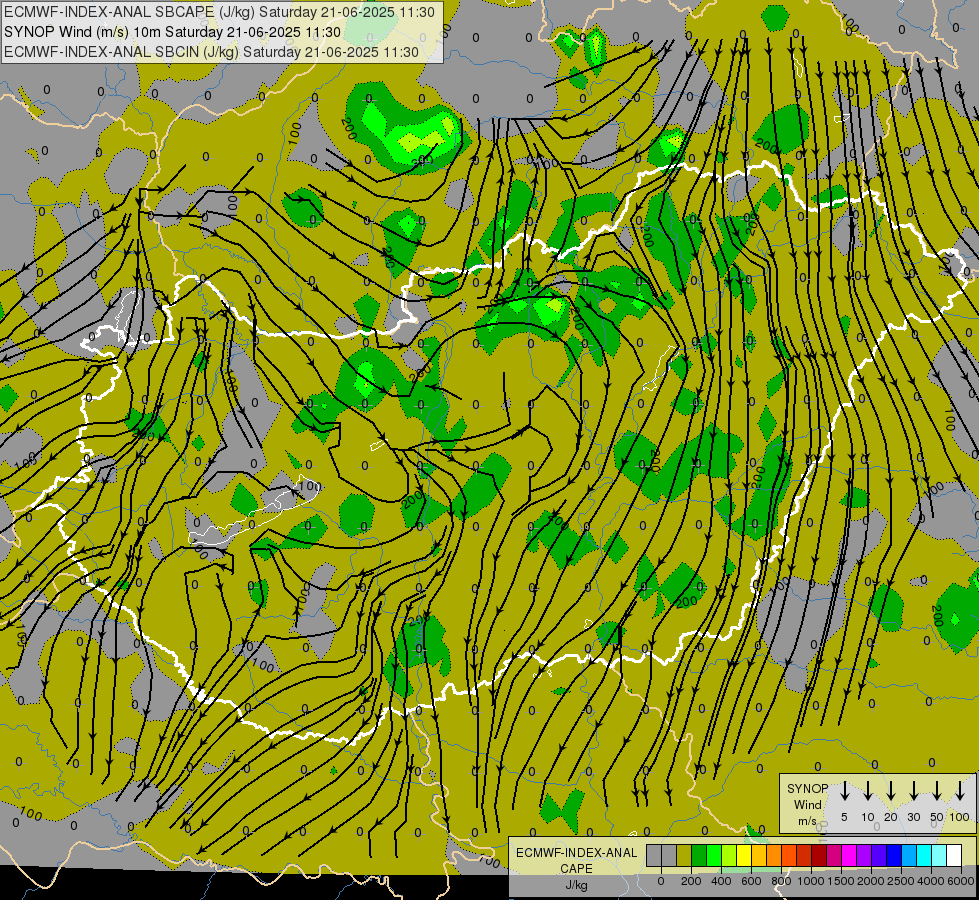Click the wind arrow above 100 in the legend
Viewport: 979px width, 900px height.
[x=960, y=791]
